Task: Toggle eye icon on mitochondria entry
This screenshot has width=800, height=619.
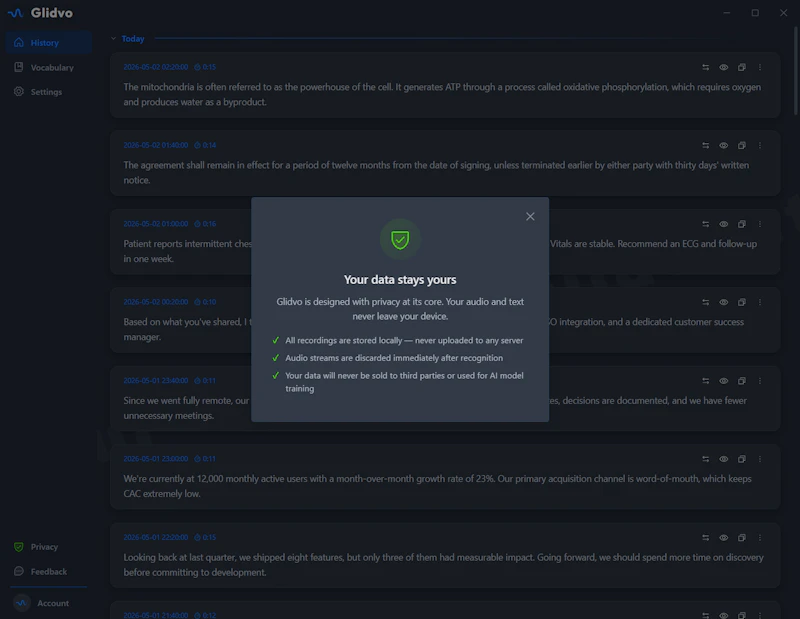Action: pos(723,67)
